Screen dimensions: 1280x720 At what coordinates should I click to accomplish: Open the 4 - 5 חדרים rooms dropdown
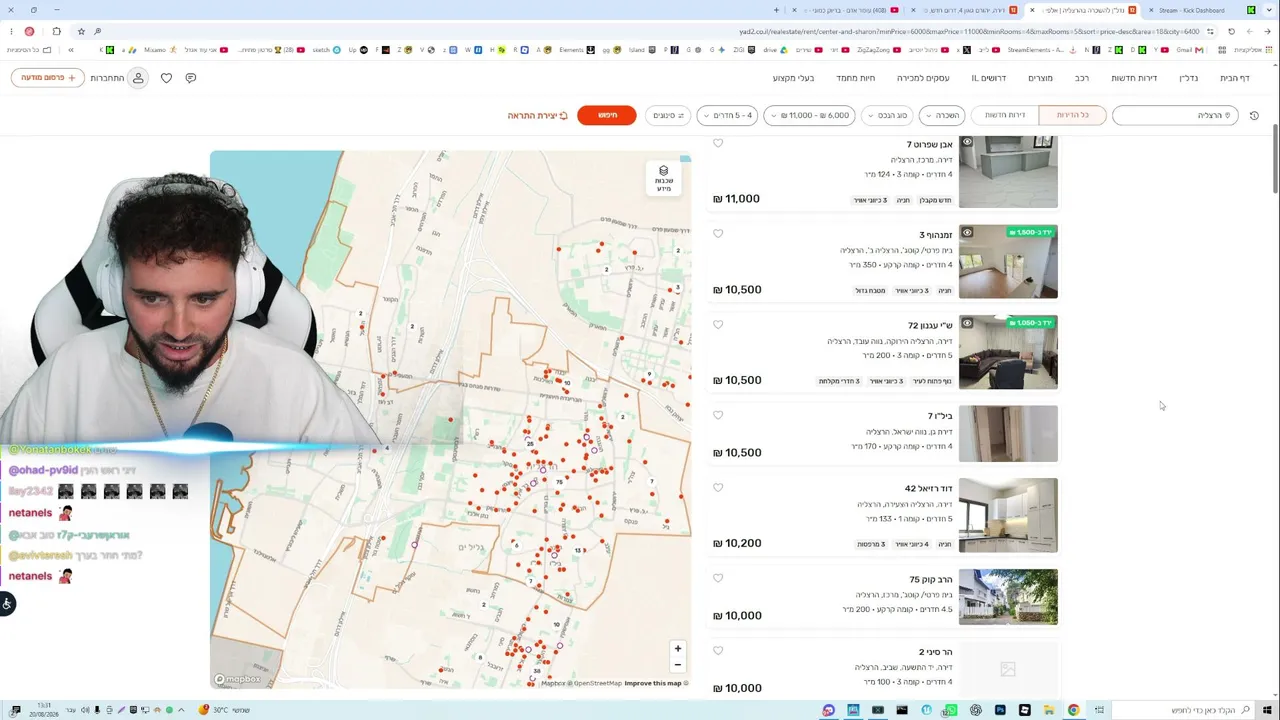[x=727, y=115]
